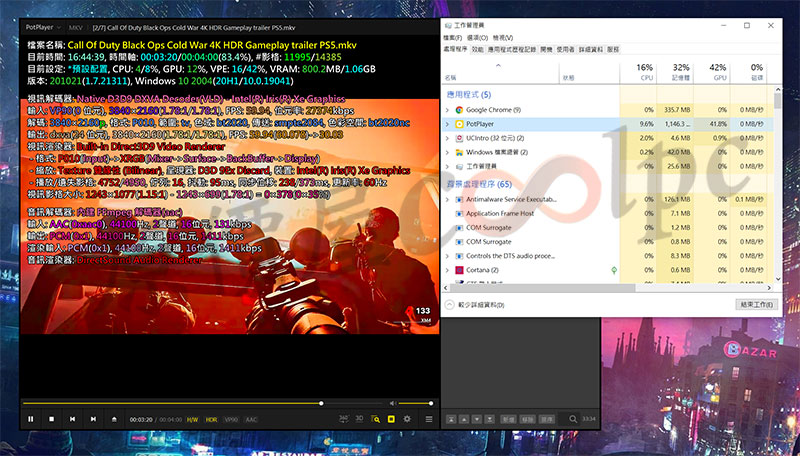Image resolution: width=800 pixels, height=456 pixels.
Task: Click the playlist search magnifier icon
Action: click(573, 419)
